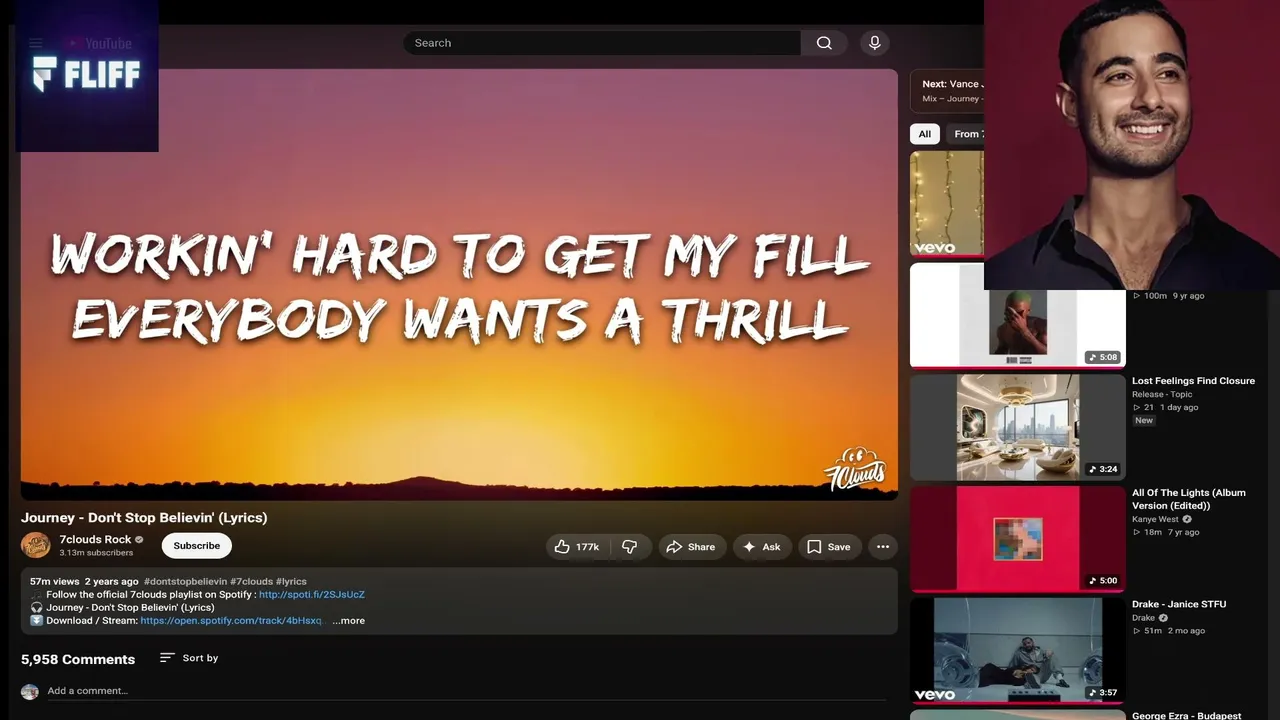Activate voice search microphone
This screenshot has width=1280, height=720.
(875, 43)
